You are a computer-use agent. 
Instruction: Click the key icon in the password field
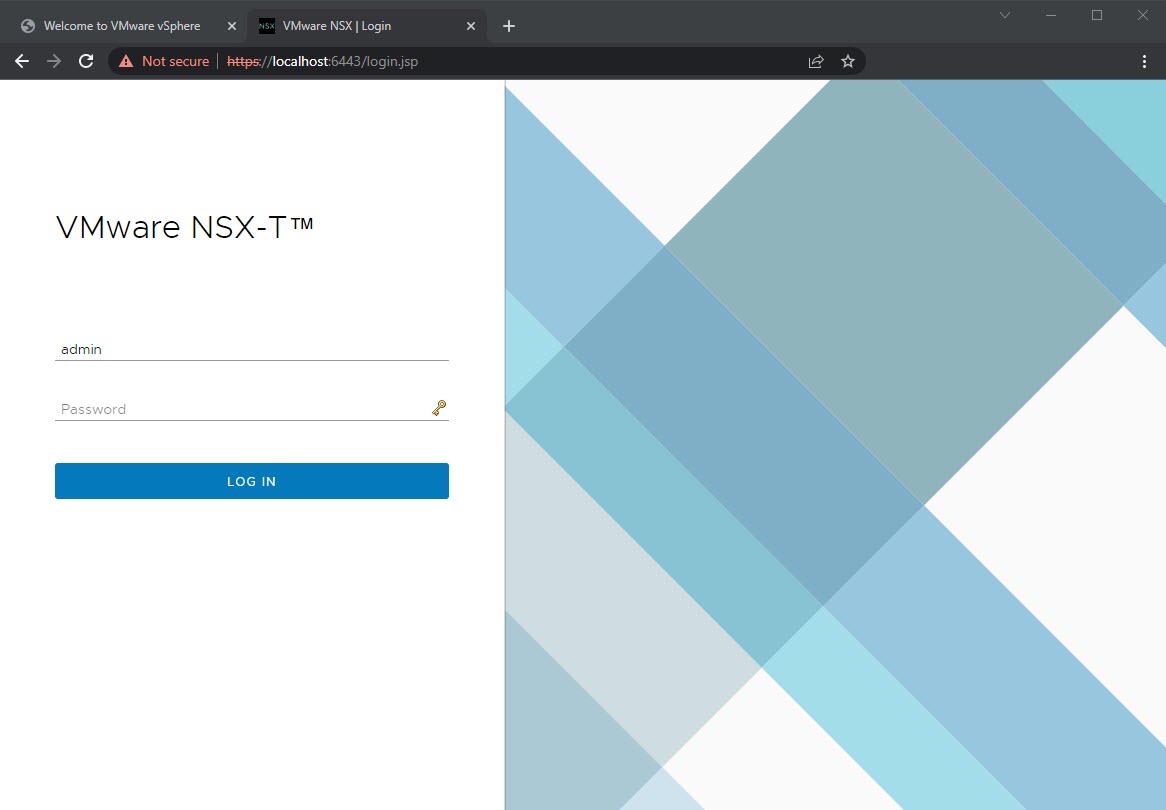(438, 407)
